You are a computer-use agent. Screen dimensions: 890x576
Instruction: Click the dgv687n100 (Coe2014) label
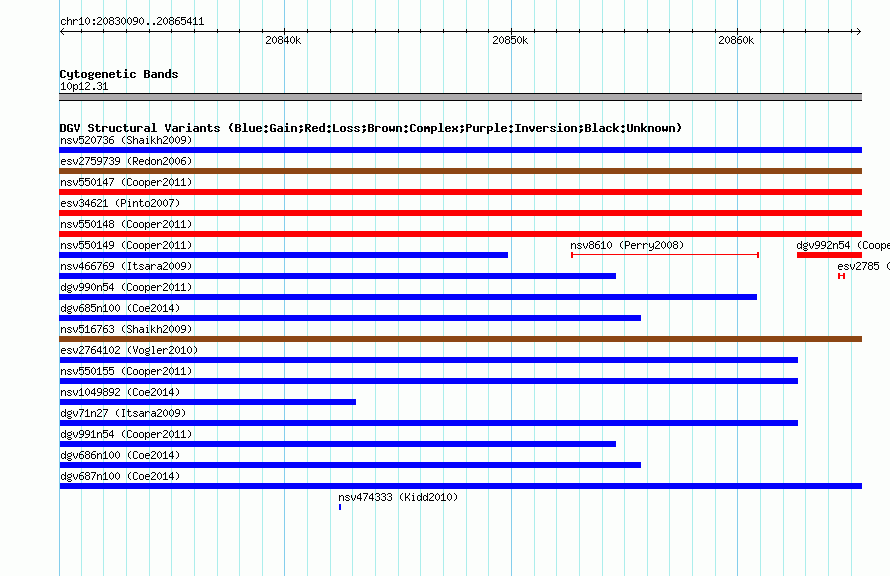[120, 476]
